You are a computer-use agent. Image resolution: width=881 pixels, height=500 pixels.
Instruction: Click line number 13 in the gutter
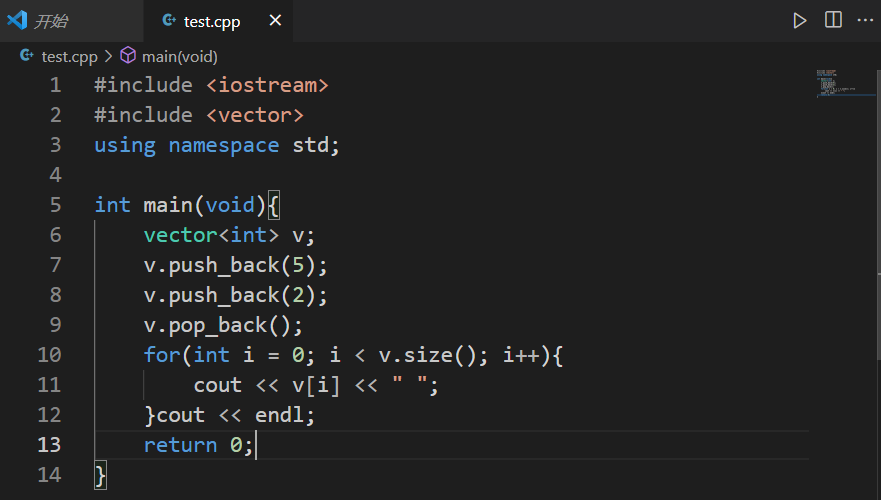(49, 445)
